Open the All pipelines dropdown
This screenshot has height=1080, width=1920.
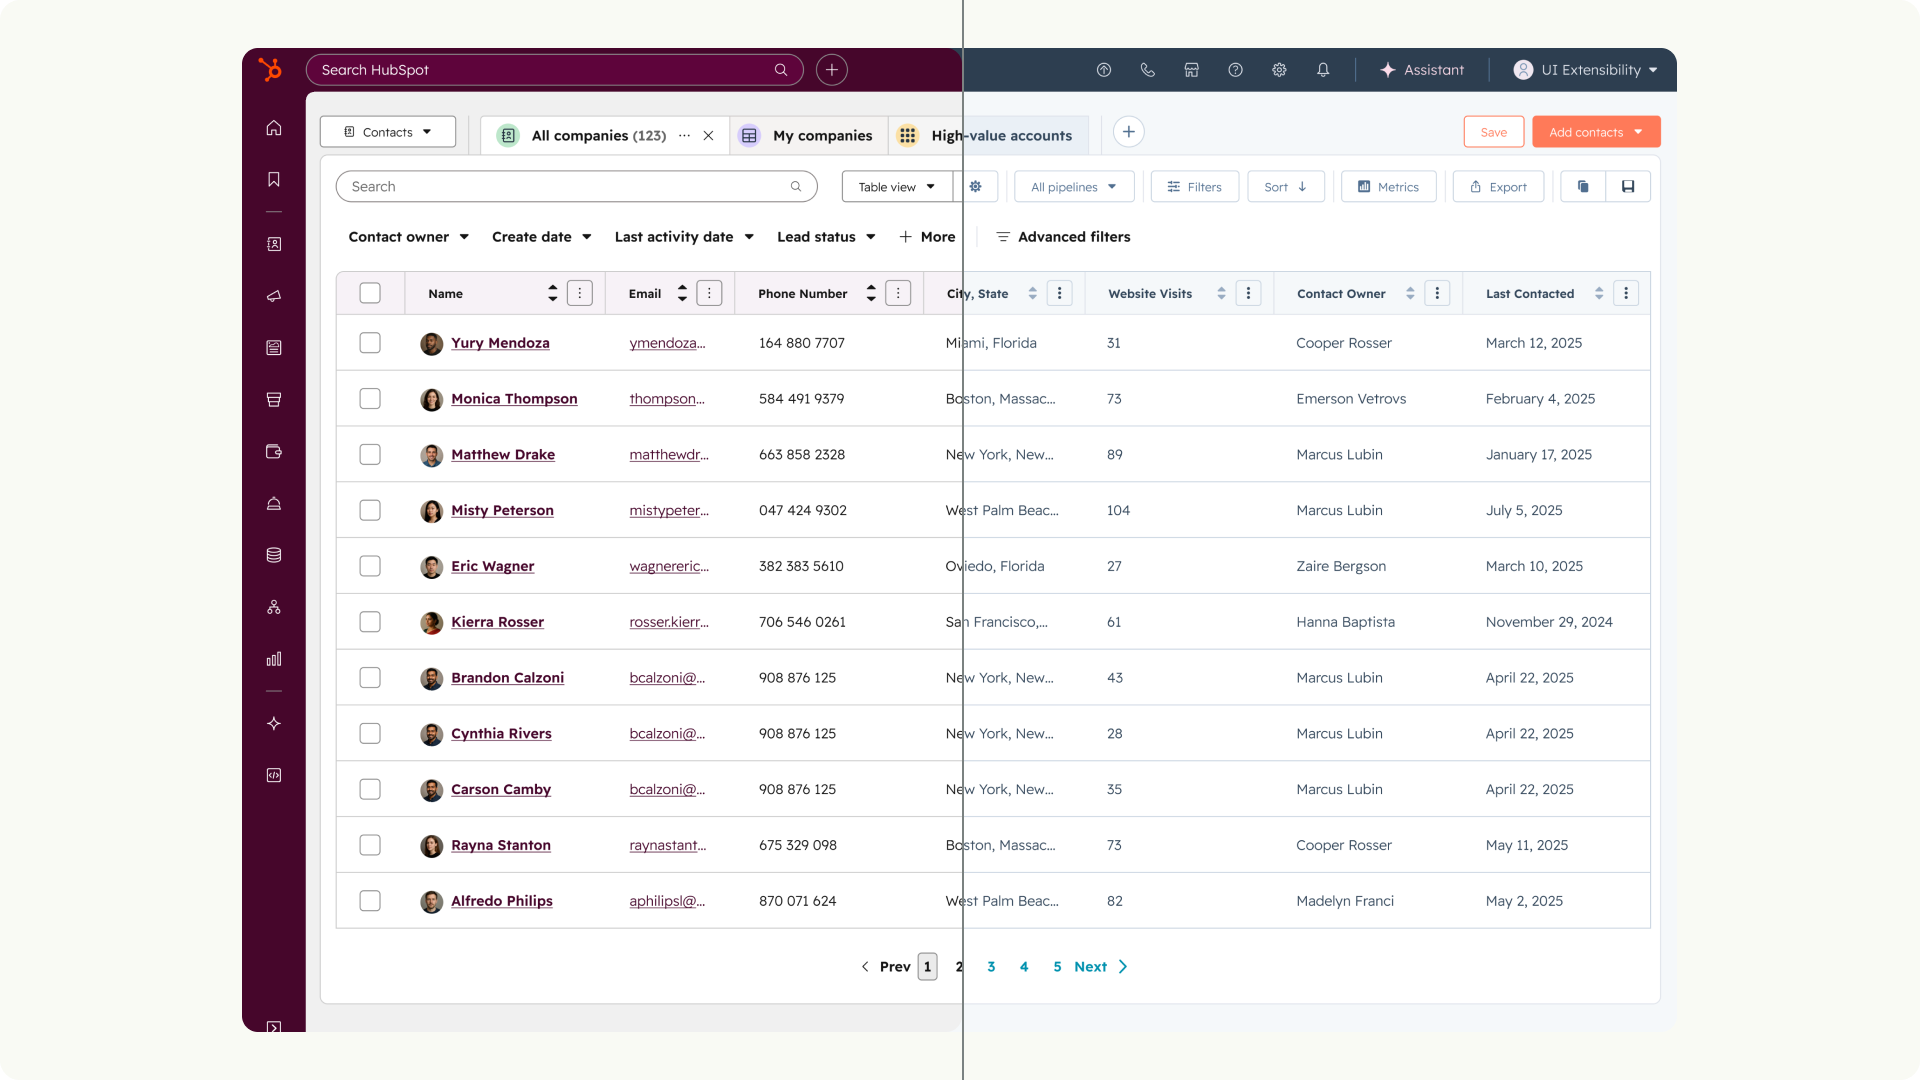(x=1074, y=187)
